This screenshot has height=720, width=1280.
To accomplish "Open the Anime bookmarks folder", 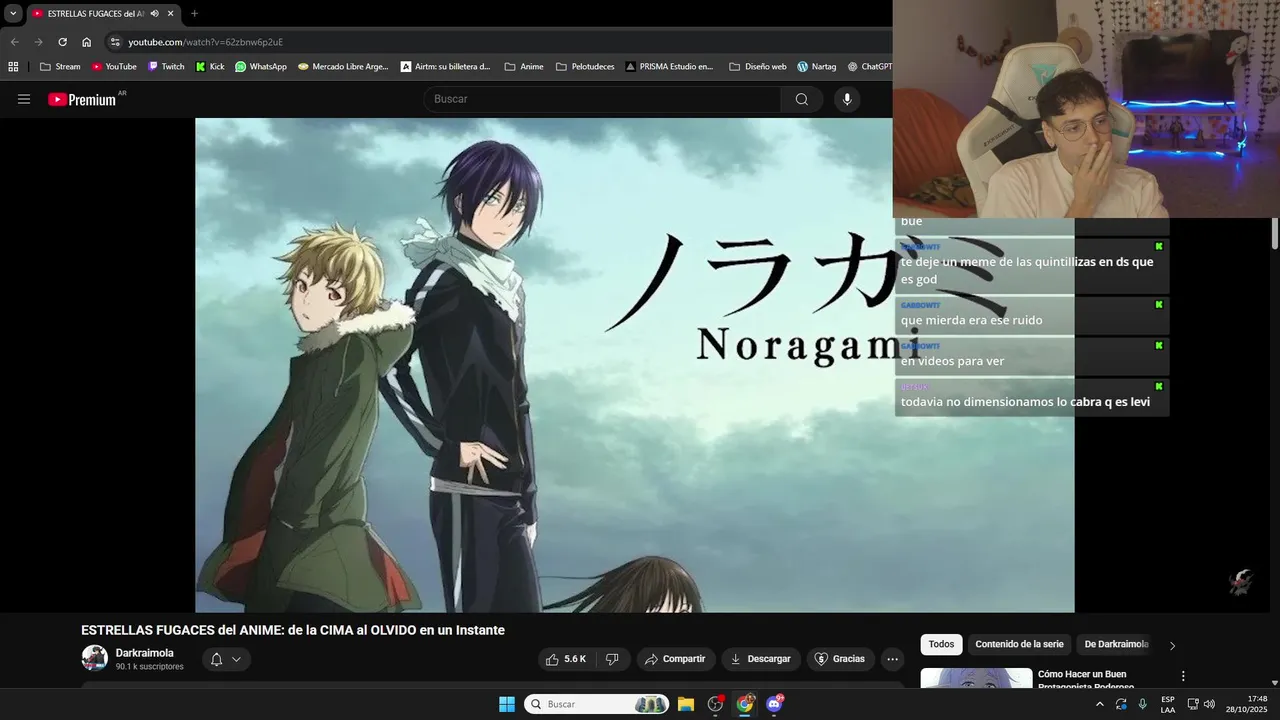I will tap(524, 67).
